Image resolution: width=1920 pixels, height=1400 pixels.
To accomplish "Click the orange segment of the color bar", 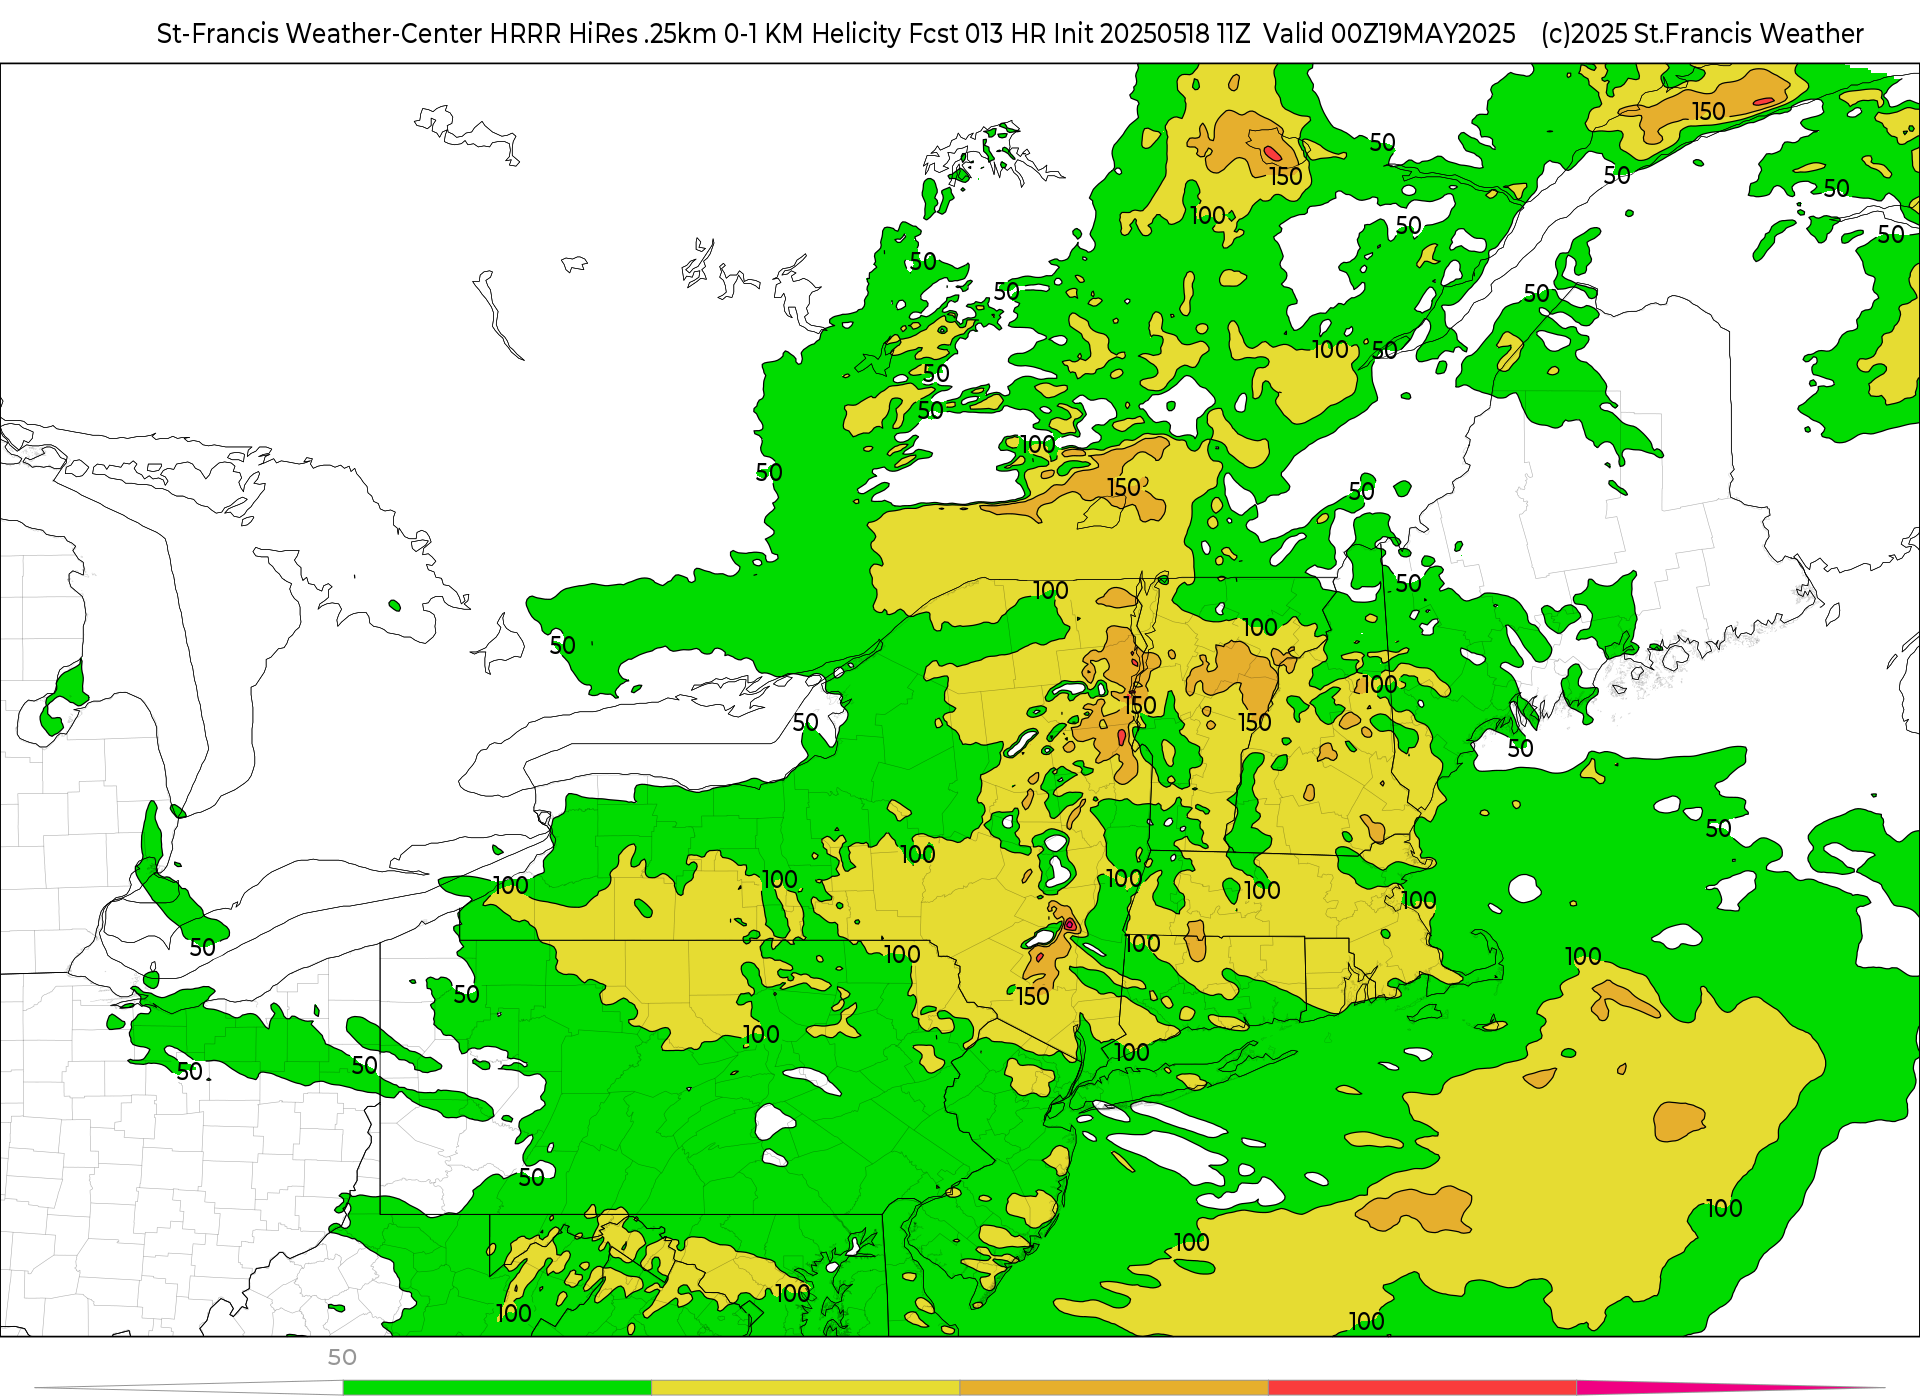I will click(1114, 1388).
